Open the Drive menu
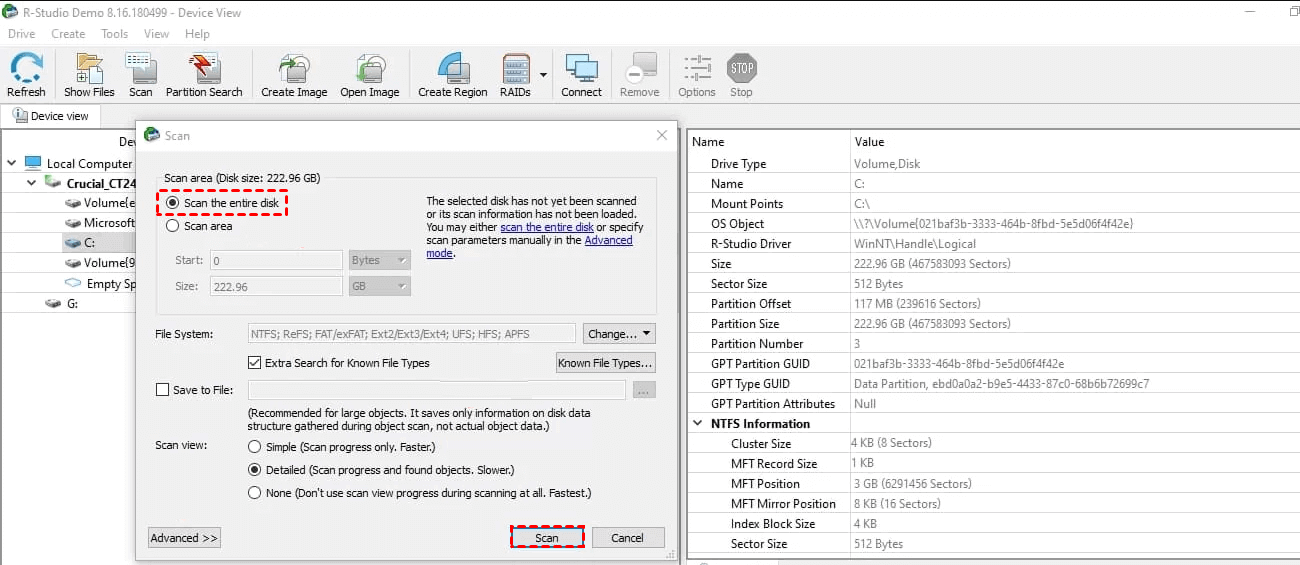This screenshot has width=1300, height=565. (x=22, y=33)
